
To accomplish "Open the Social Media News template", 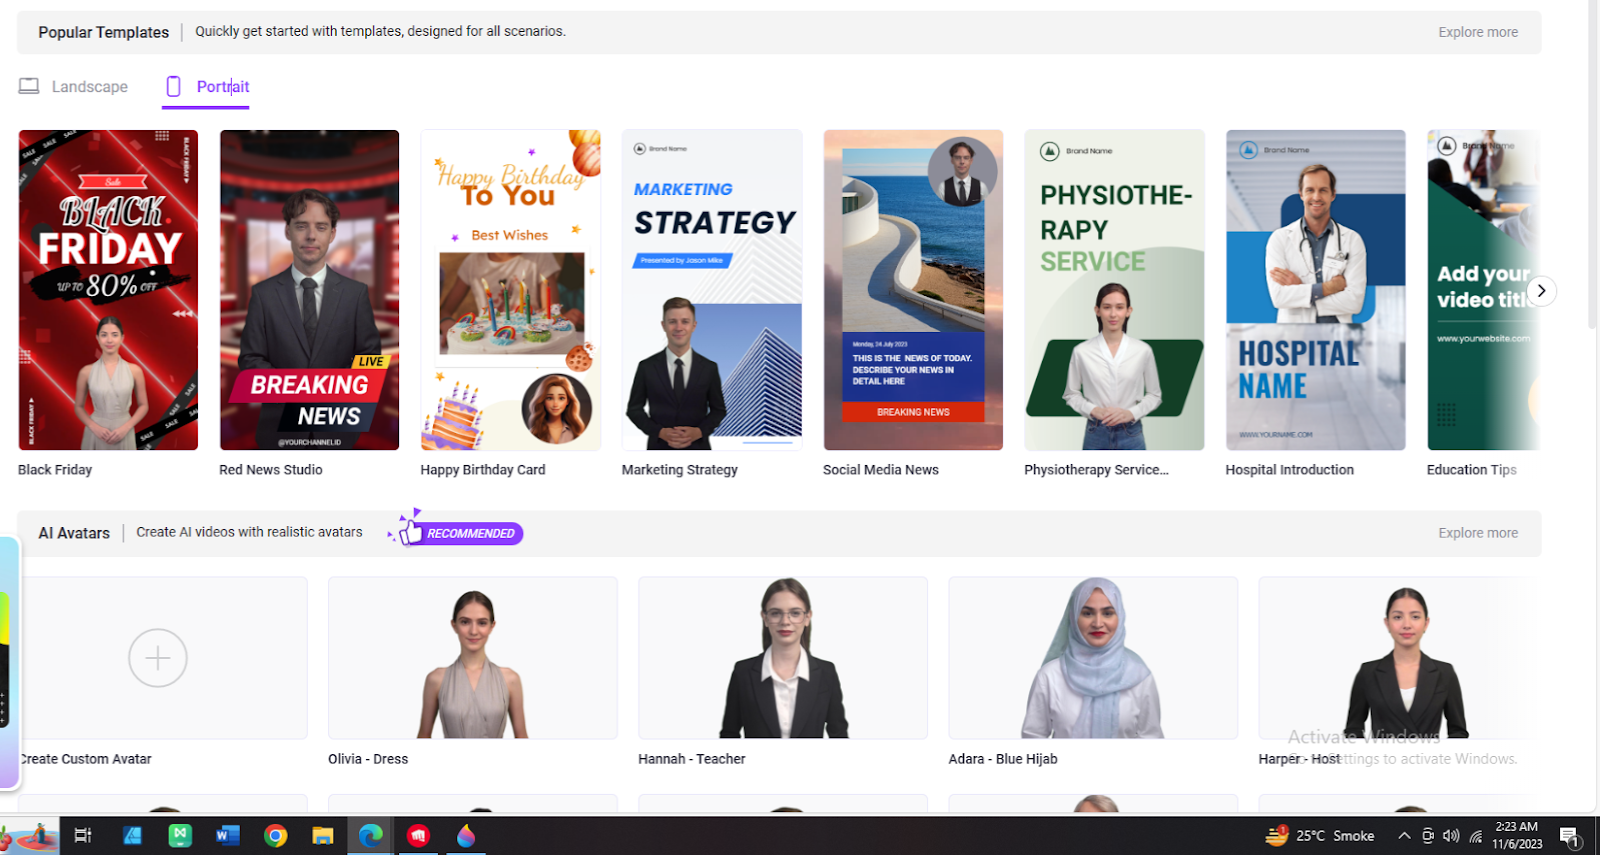I will point(913,290).
